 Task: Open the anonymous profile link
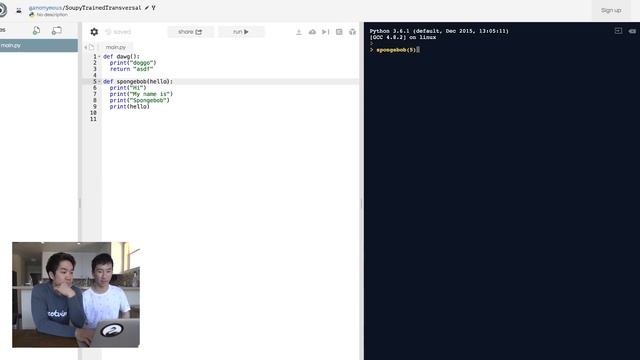[x=45, y=8]
